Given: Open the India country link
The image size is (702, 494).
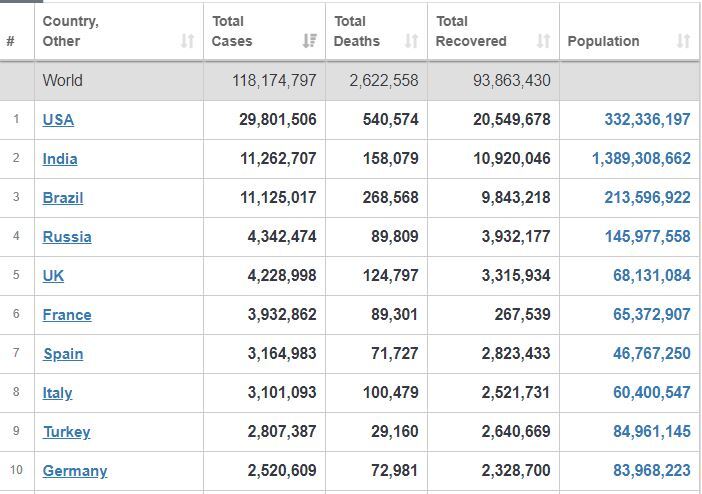Looking at the screenshot, I should coord(60,159).
